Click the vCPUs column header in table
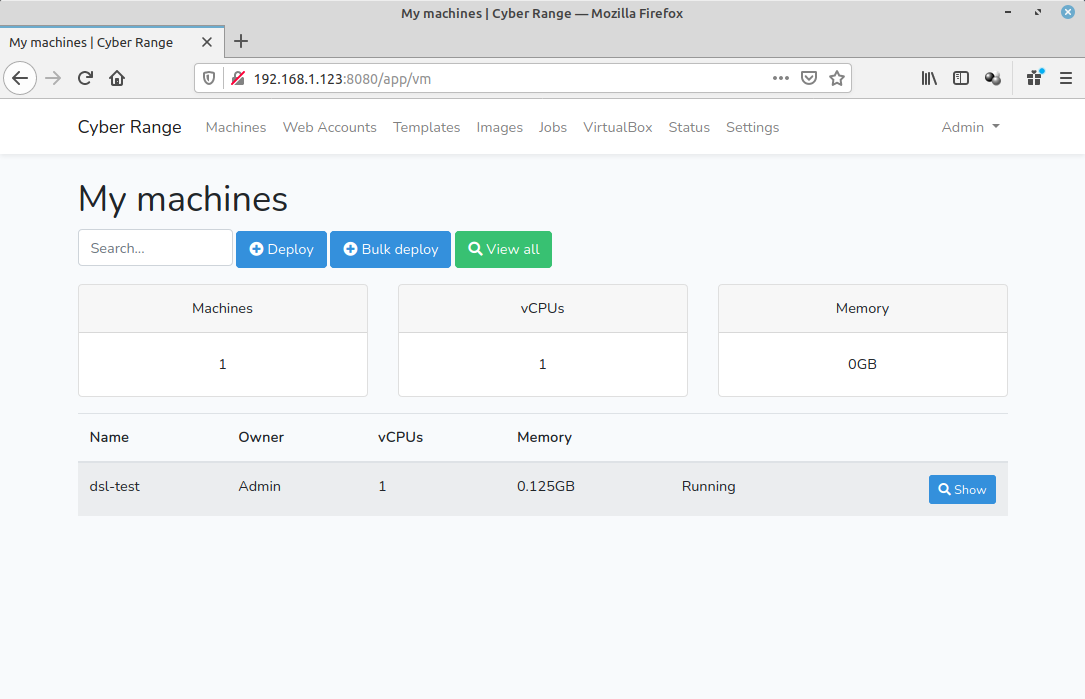Image resolution: width=1085 pixels, height=699 pixels. pos(400,437)
